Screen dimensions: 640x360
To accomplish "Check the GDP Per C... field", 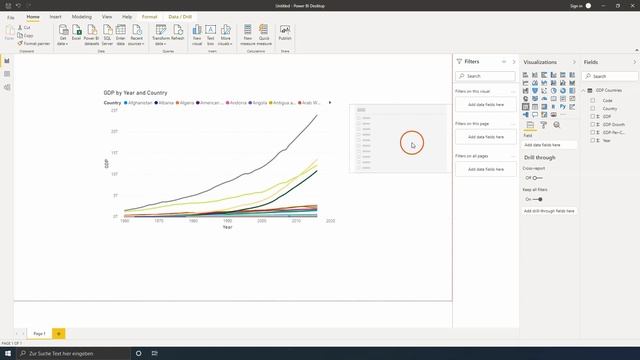I will pyautogui.click(x=593, y=132).
